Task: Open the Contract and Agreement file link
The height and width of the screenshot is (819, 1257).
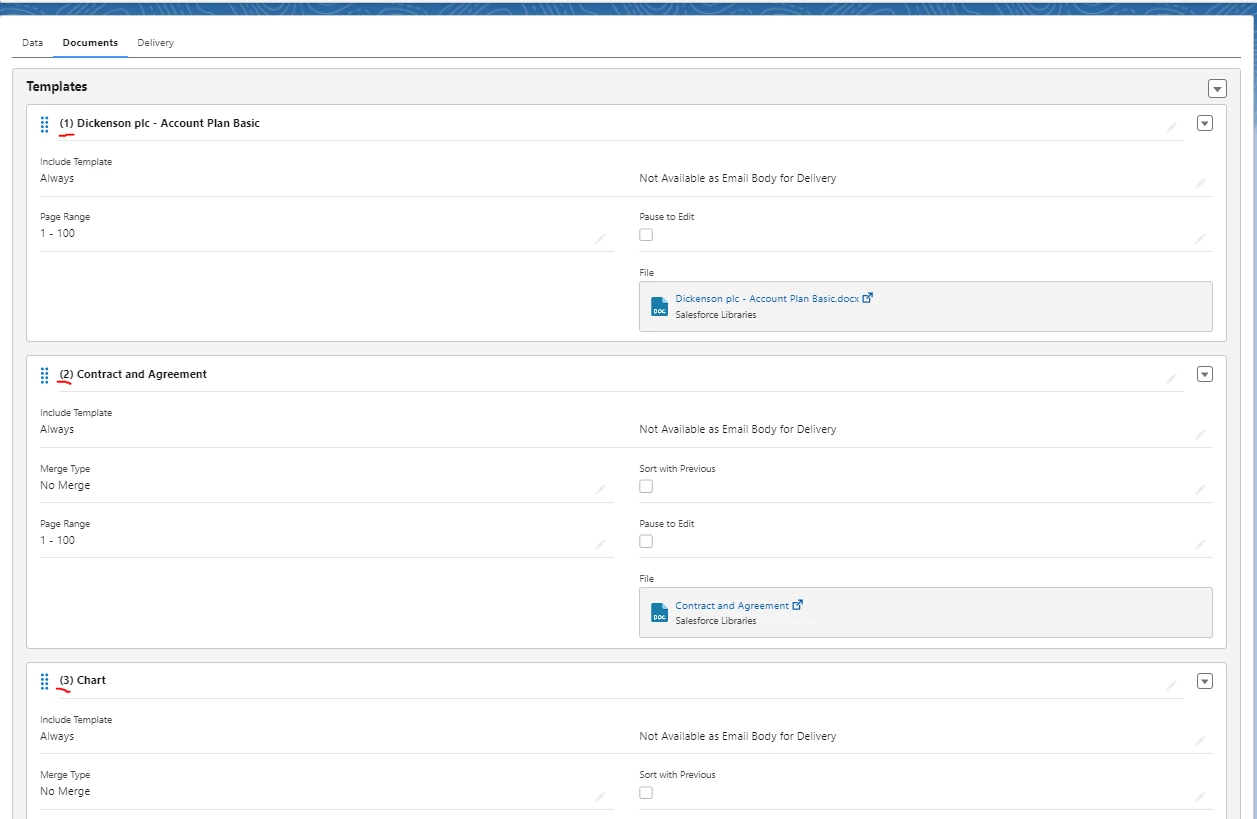Action: (731, 604)
